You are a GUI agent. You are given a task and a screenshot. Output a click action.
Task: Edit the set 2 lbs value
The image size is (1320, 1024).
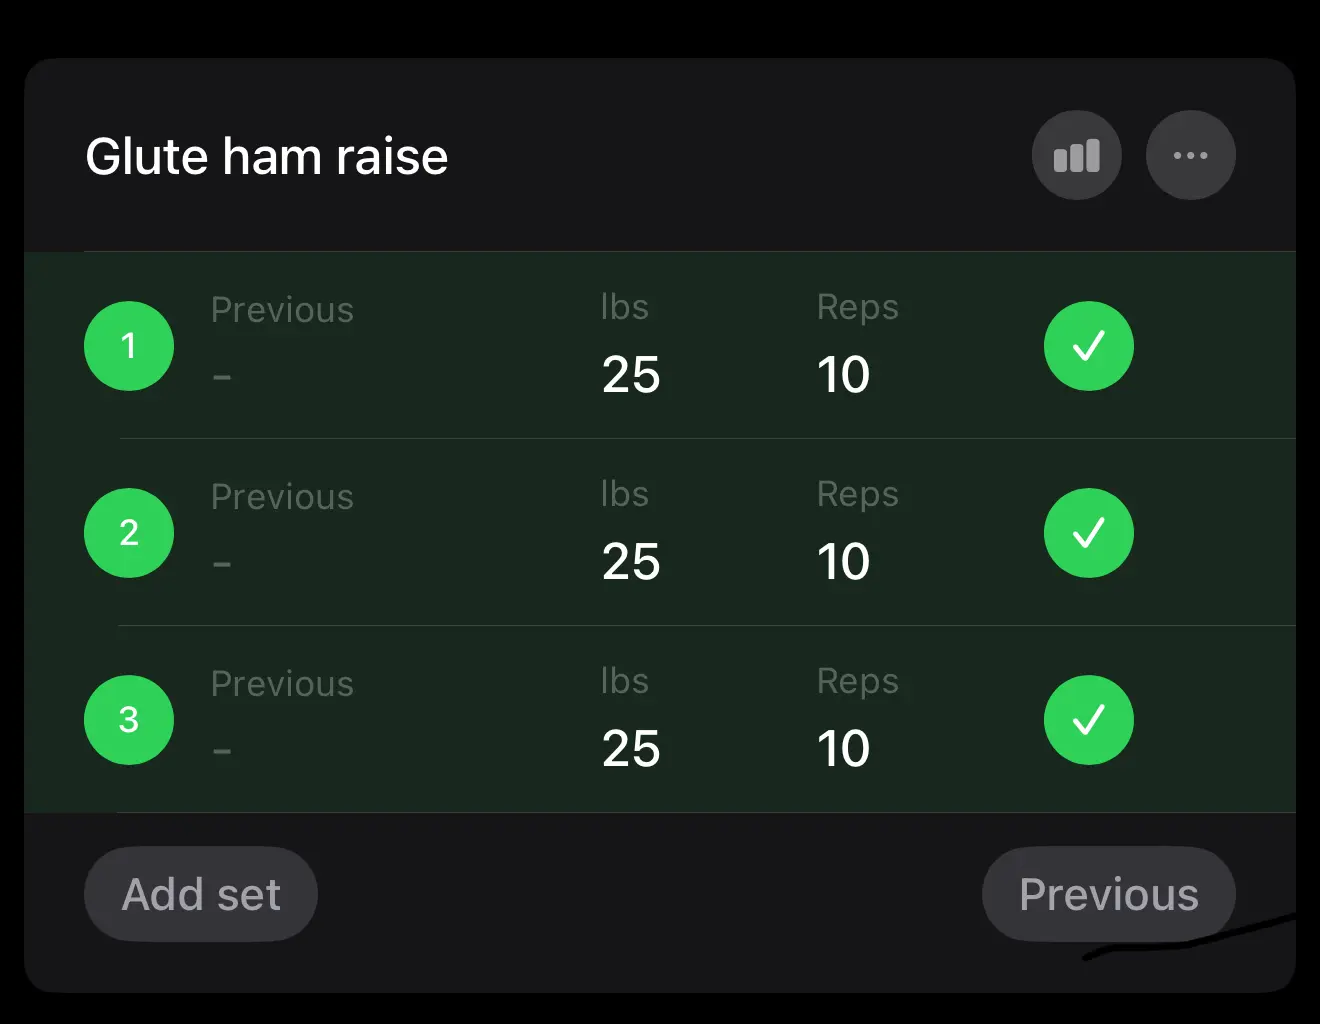(x=631, y=562)
